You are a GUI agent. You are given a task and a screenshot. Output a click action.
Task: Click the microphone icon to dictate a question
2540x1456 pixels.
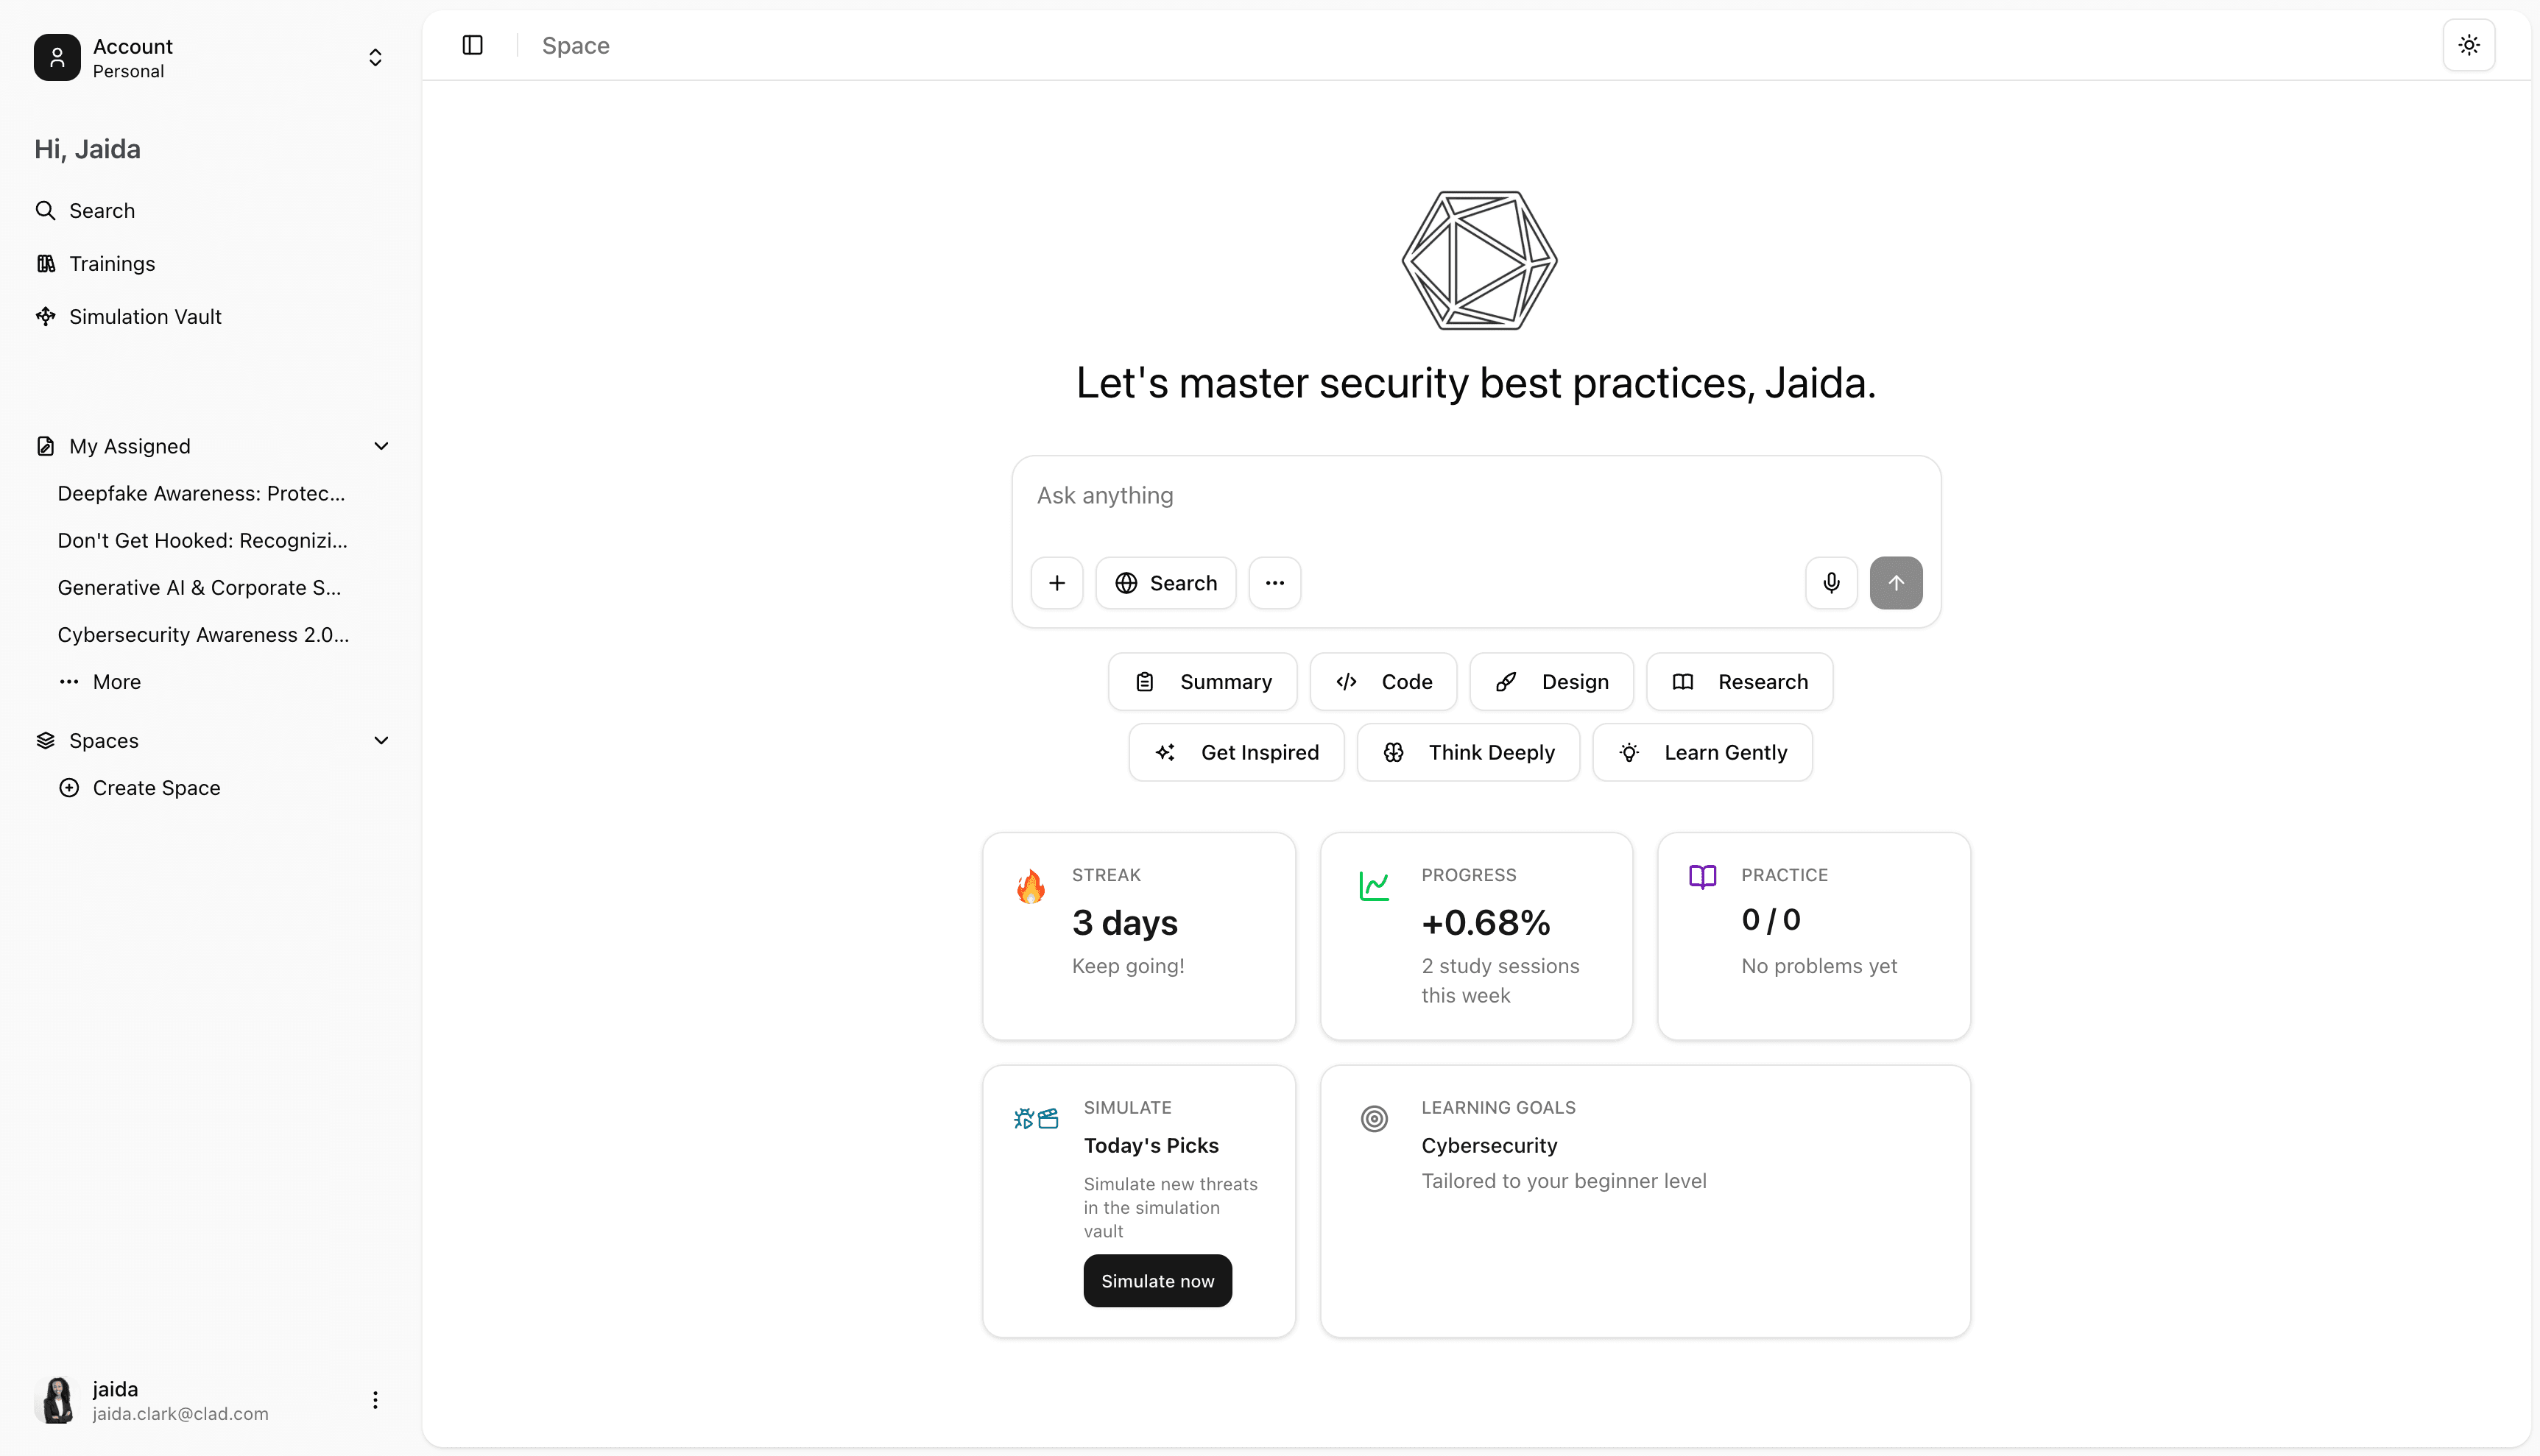[1830, 583]
